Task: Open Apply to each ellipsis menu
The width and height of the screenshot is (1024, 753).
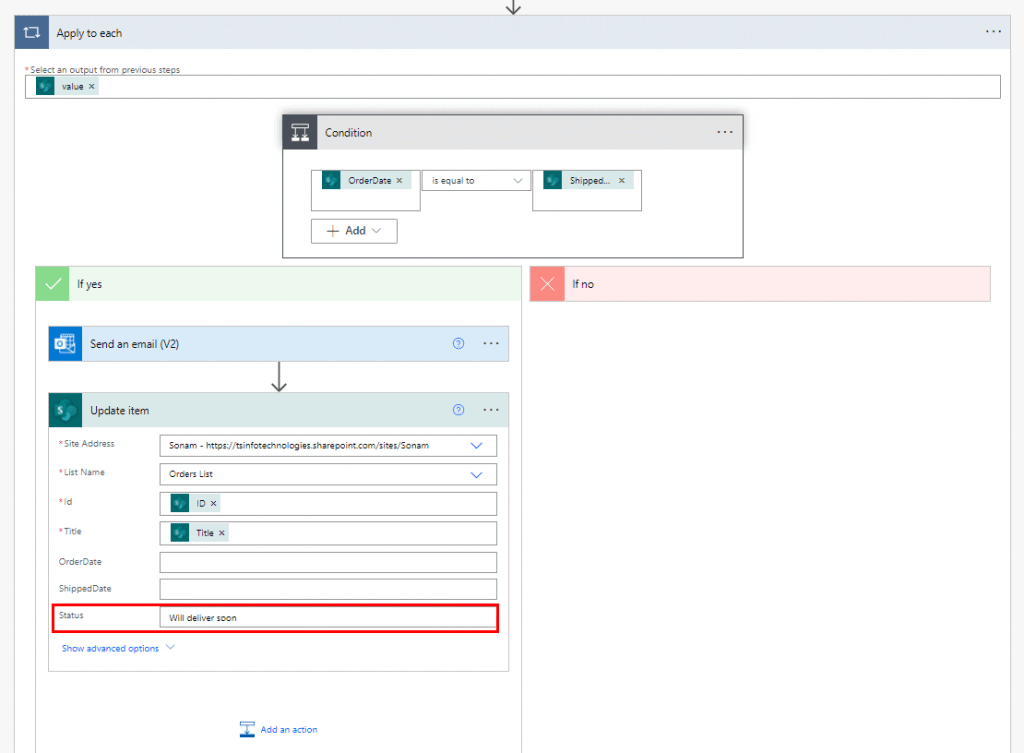Action: click(993, 31)
